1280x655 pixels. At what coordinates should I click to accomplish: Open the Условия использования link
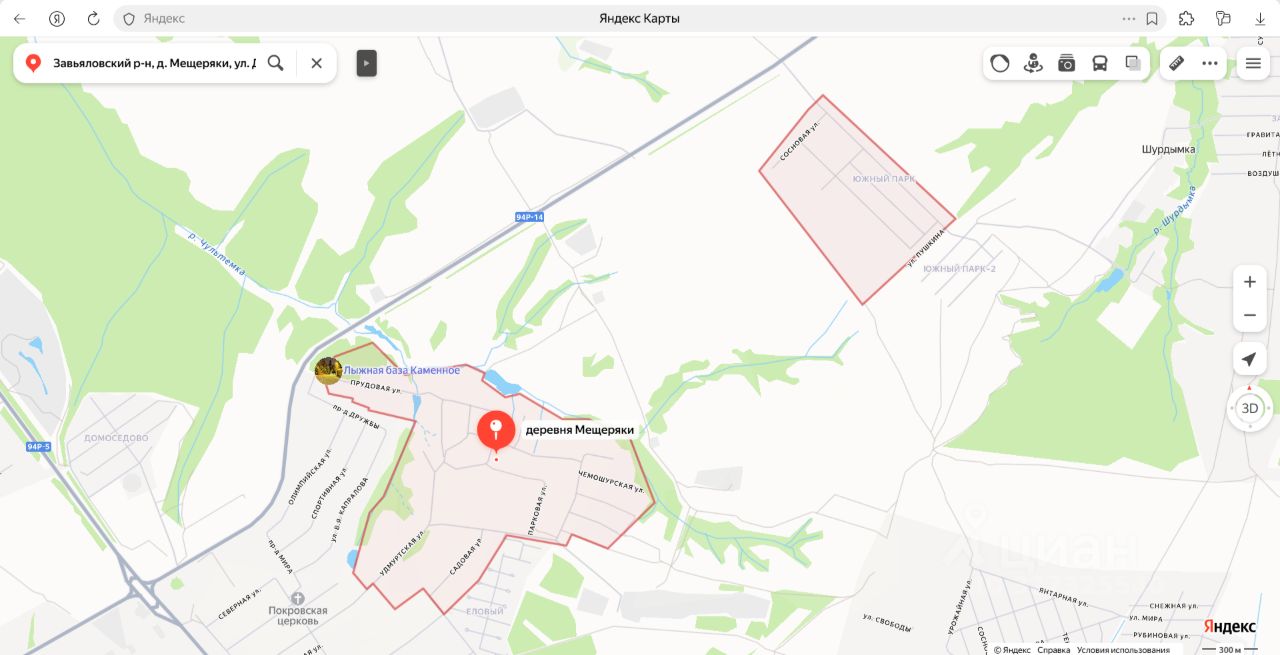tap(1123, 650)
